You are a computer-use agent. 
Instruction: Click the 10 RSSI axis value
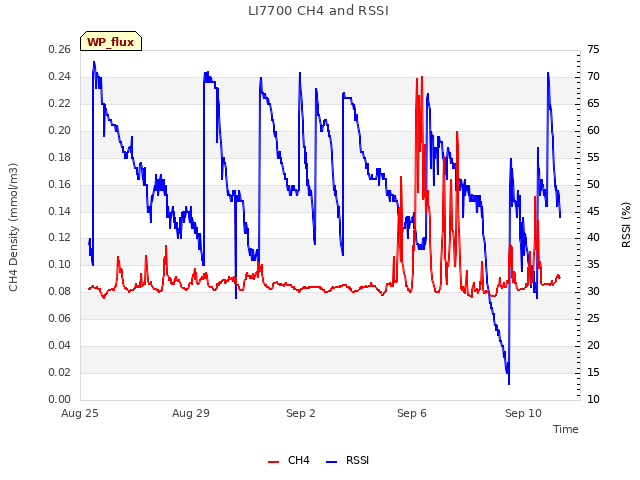(593, 399)
